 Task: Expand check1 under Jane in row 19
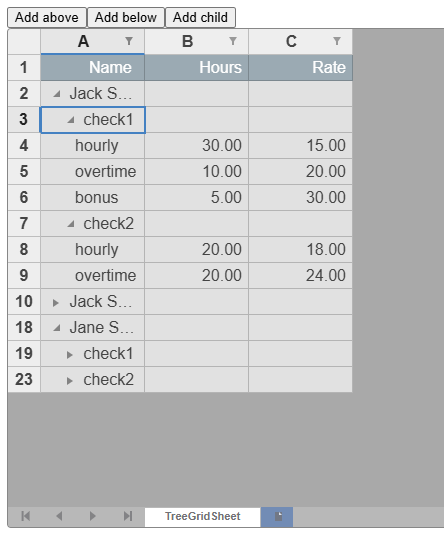tap(70, 355)
